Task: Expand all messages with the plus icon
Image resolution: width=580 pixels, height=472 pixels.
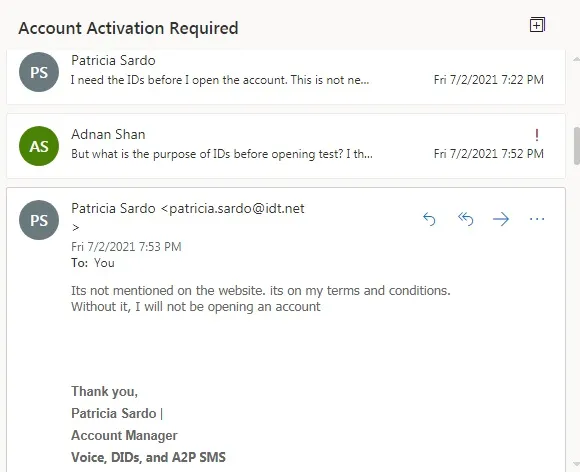Action: tap(537, 25)
